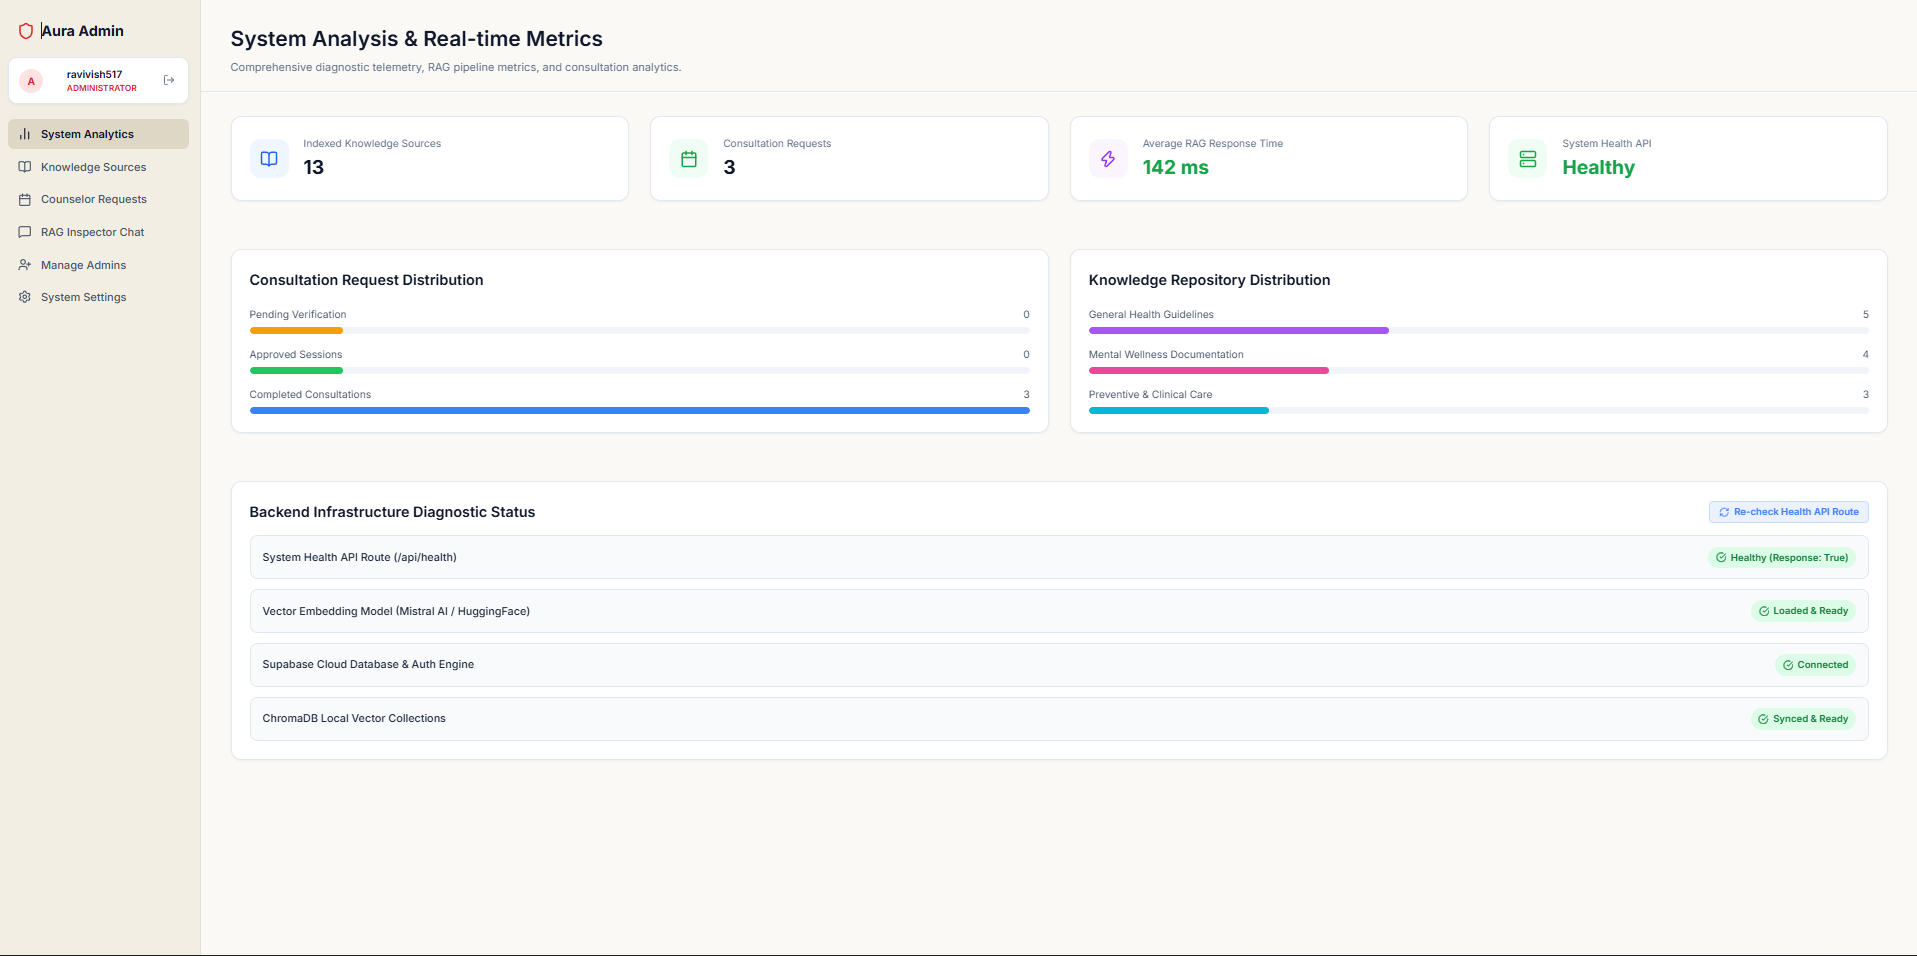Screen dimensions: 1917x956
Task: Click the server icon on System Health API card
Action: (1528, 159)
